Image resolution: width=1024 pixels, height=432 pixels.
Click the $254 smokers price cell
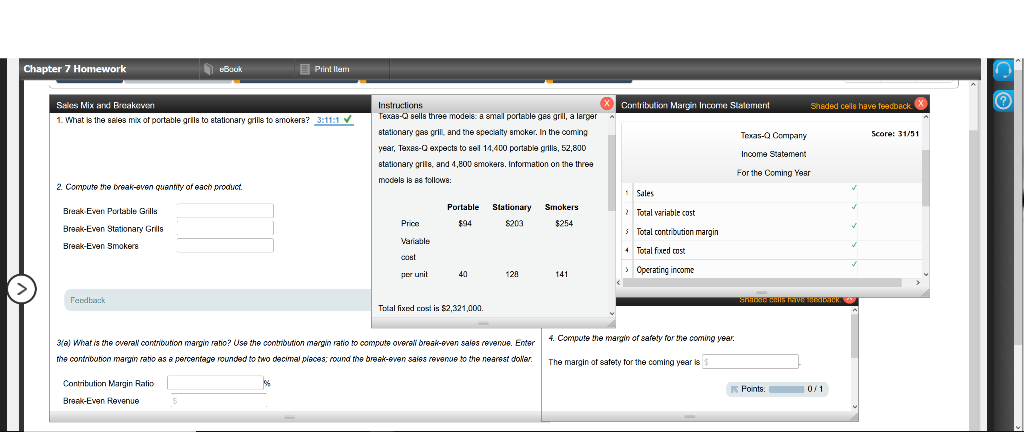tap(564, 224)
